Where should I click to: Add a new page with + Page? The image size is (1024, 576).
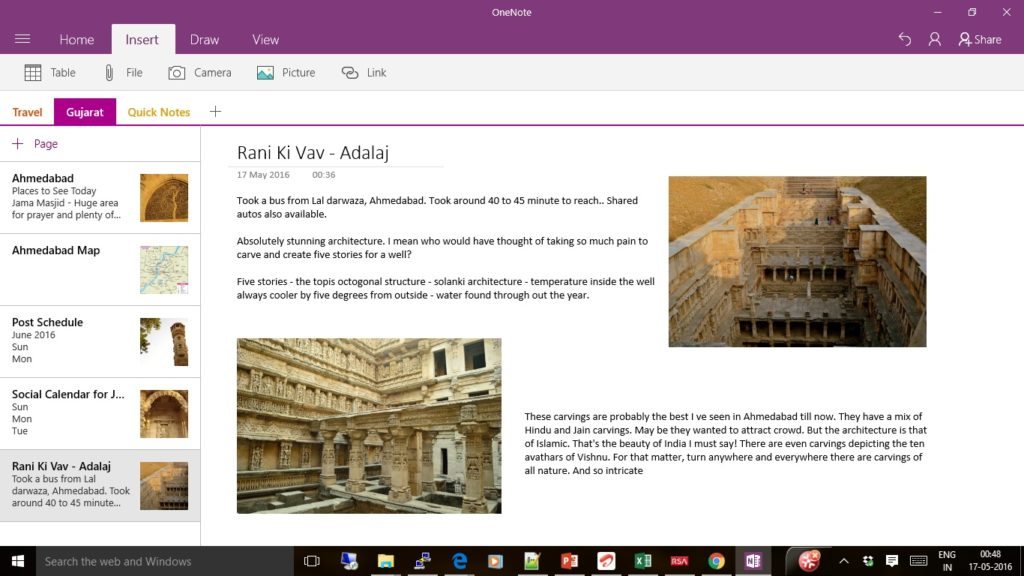[36, 143]
